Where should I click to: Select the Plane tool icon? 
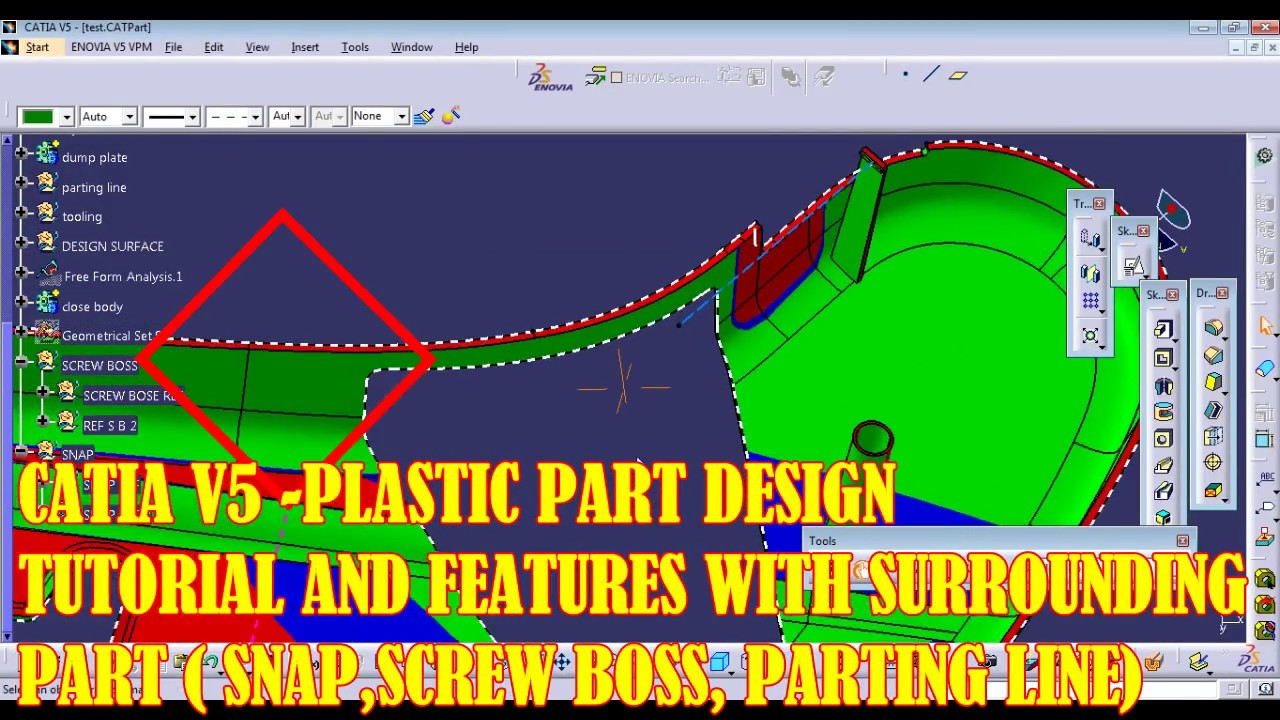958,74
